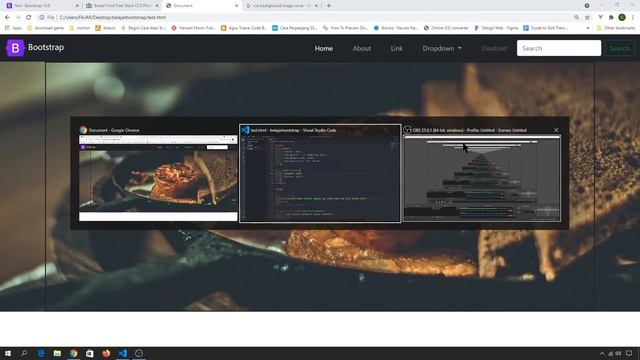The height and width of the screenshot is (360, 640).
Task: Open Visual Studio Code from taskbar
Action: tap(122, 353)
